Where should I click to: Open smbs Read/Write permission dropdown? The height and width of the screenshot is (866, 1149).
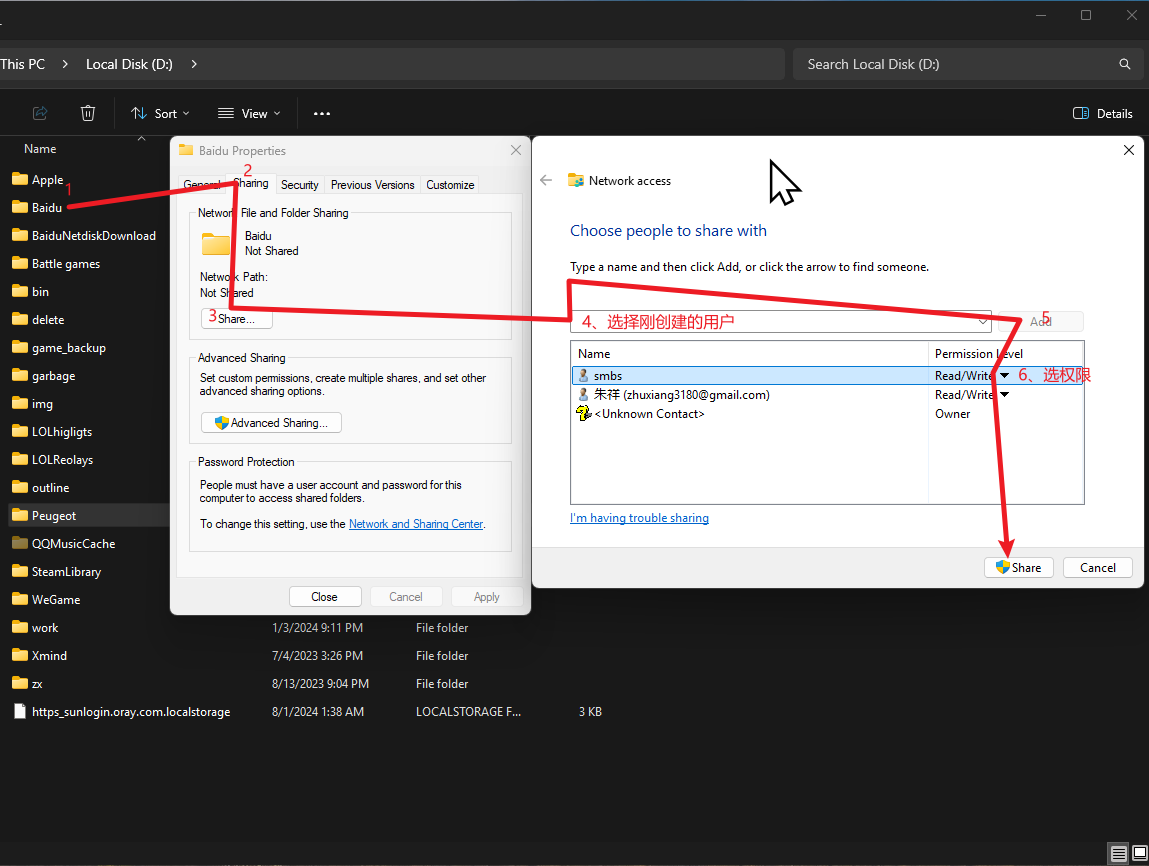[1004, 376]
